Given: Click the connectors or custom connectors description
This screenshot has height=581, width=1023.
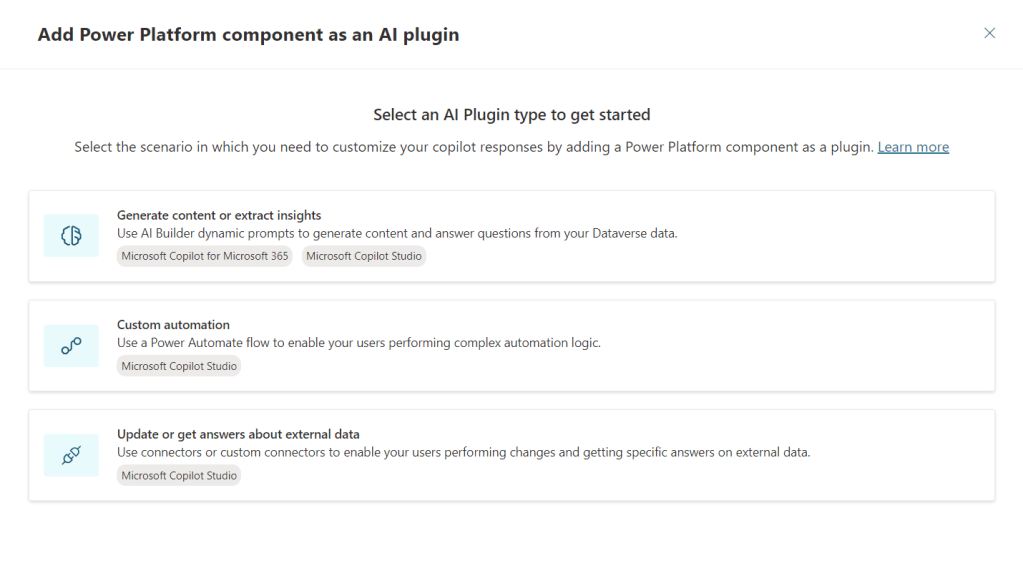Looking at the screenshot, I should 463,453.
